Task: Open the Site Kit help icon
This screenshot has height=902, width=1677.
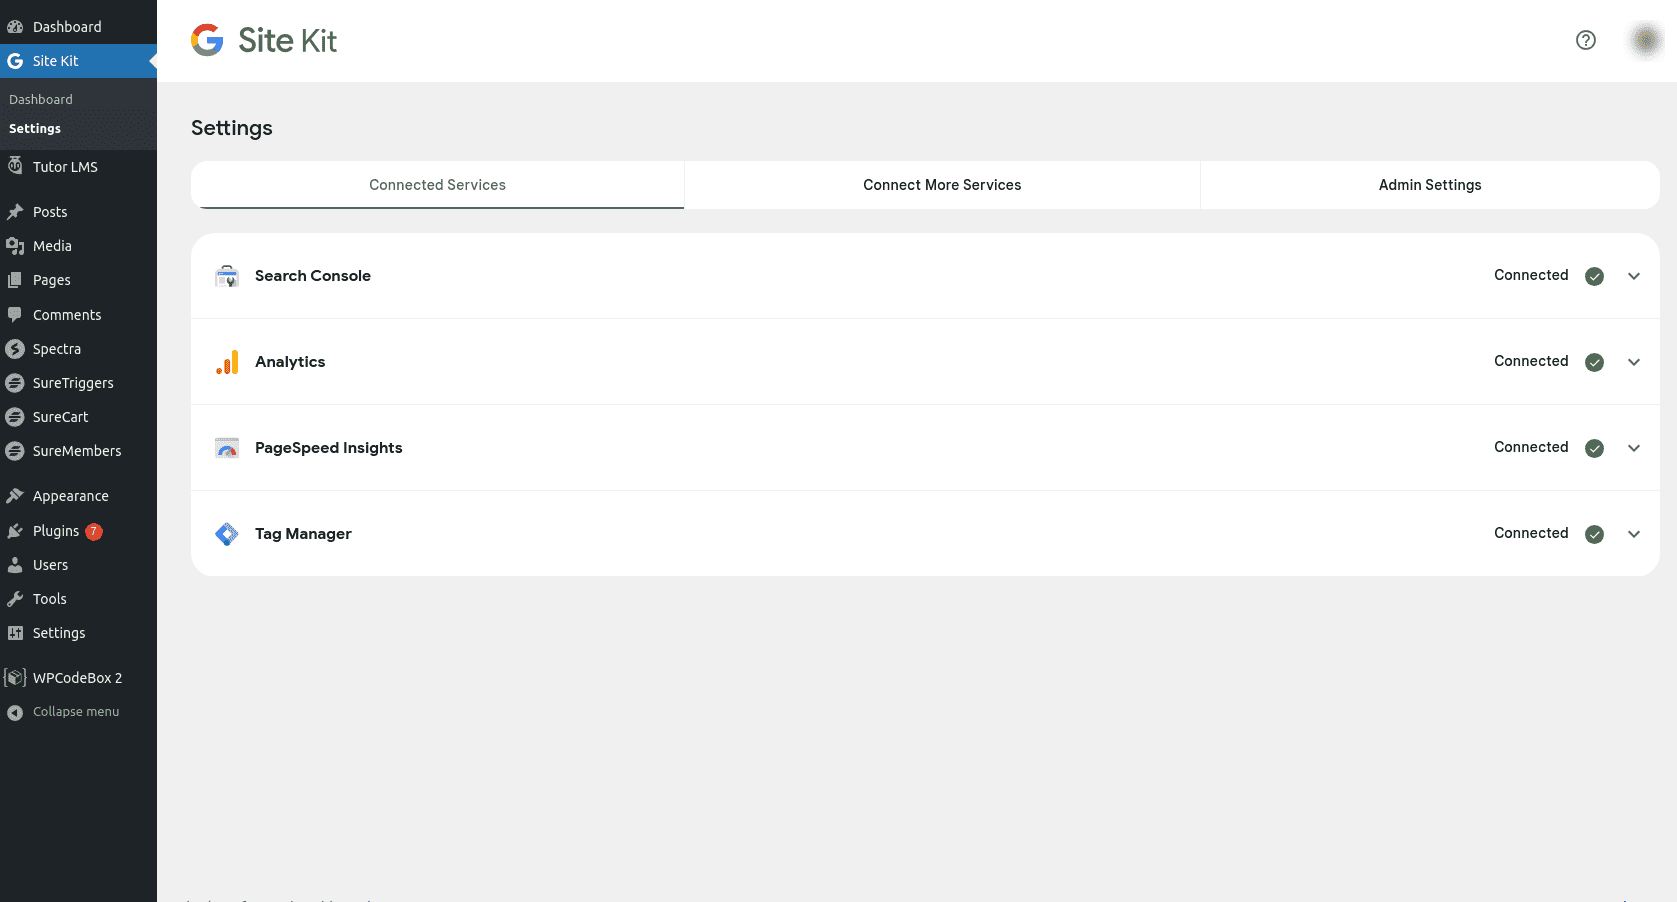Action: coord(1586,40)
